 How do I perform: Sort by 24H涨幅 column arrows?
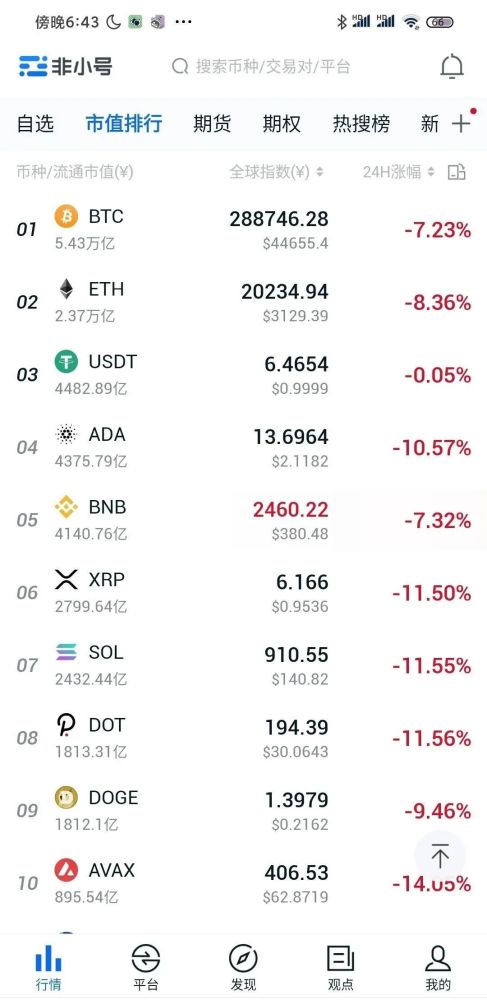click(x=431, y=172)
